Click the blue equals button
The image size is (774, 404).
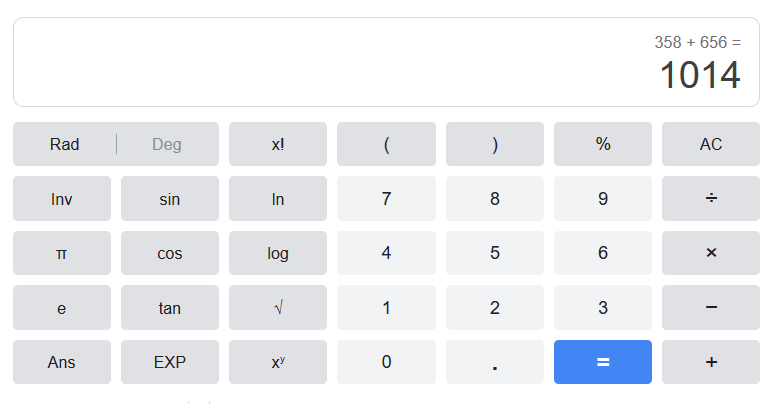click(602, 362)
